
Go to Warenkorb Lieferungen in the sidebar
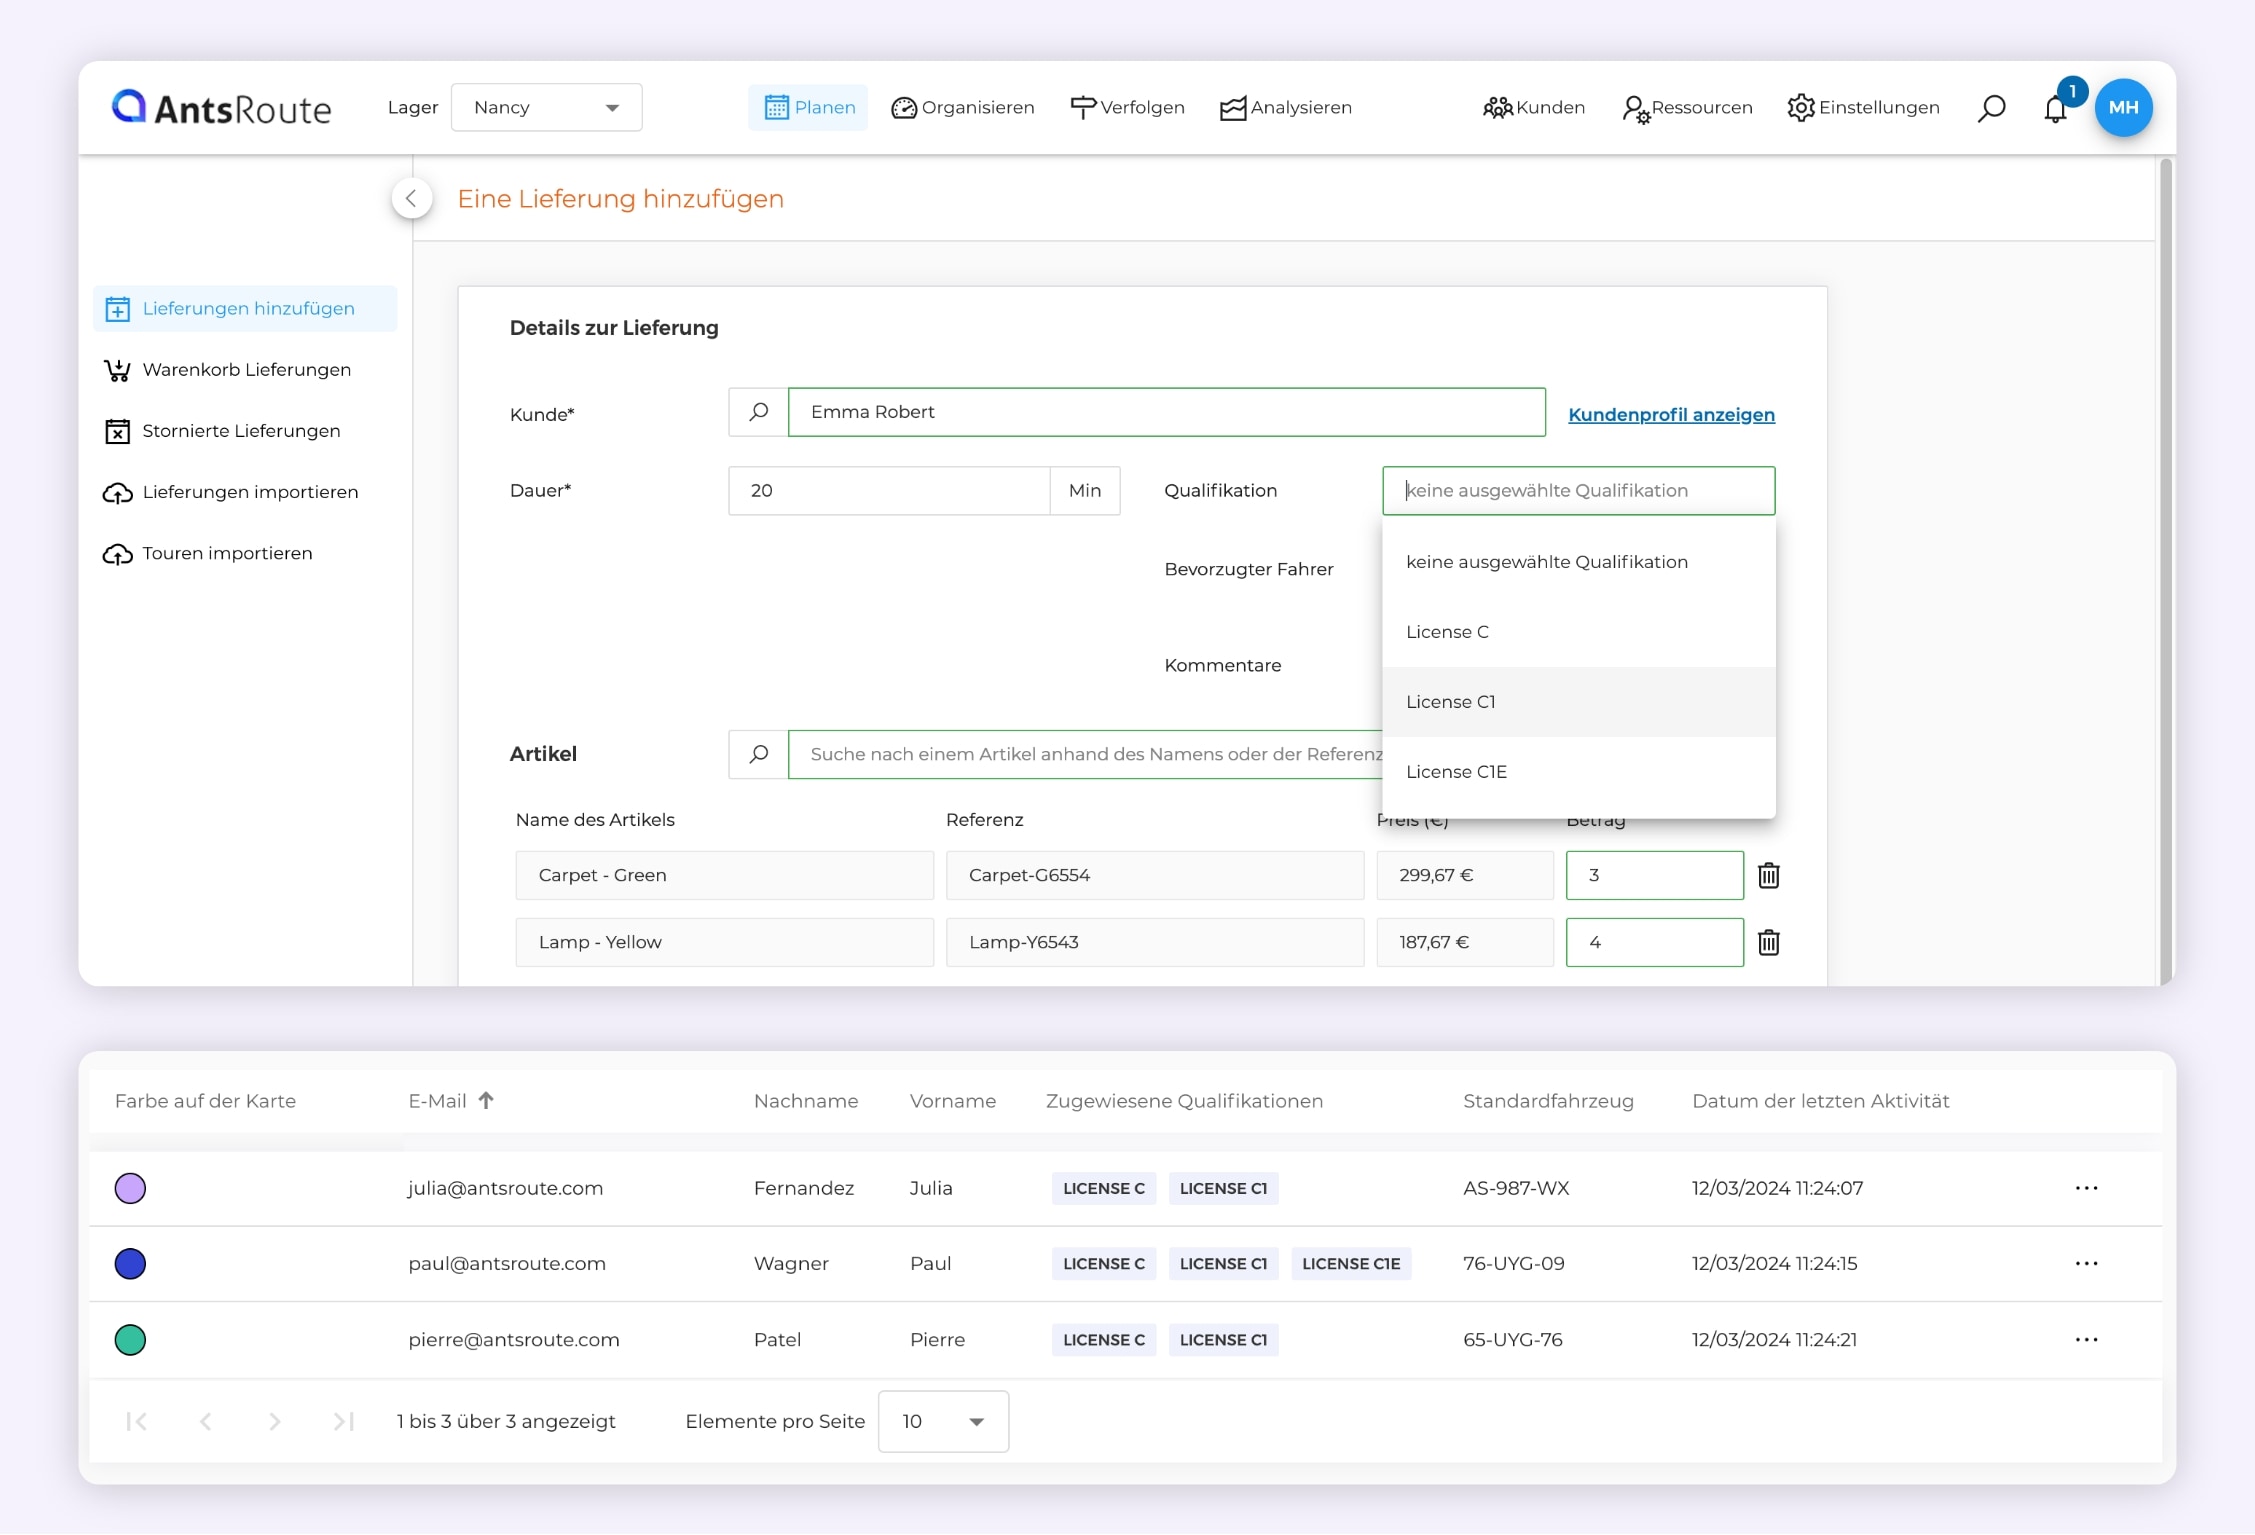(246, 370)
